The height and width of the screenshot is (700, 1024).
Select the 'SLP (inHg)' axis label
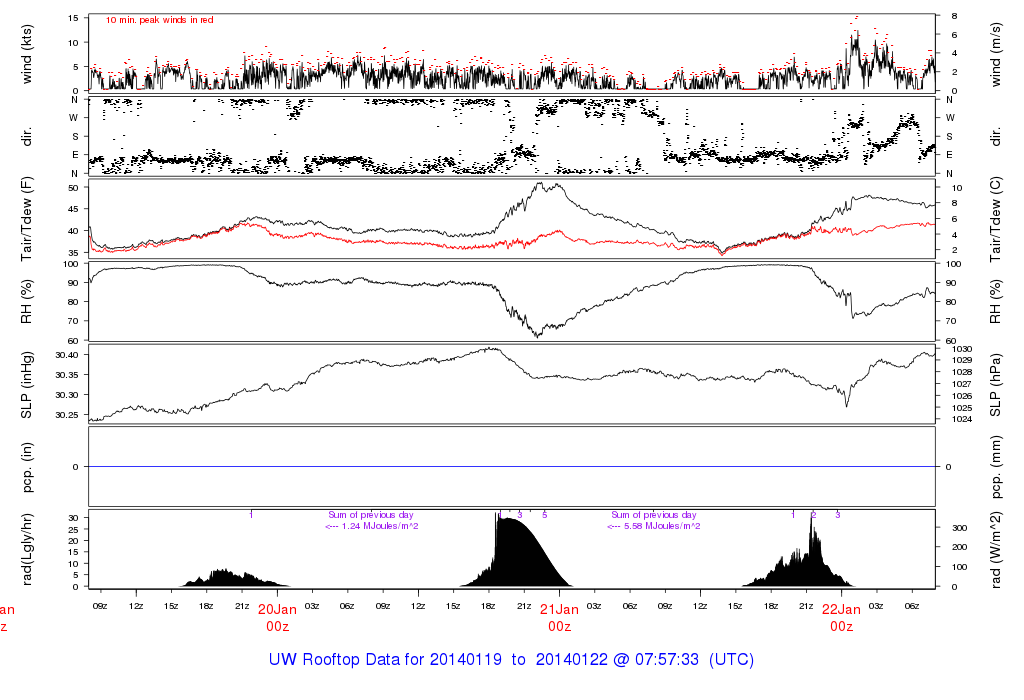click(27, 385)
